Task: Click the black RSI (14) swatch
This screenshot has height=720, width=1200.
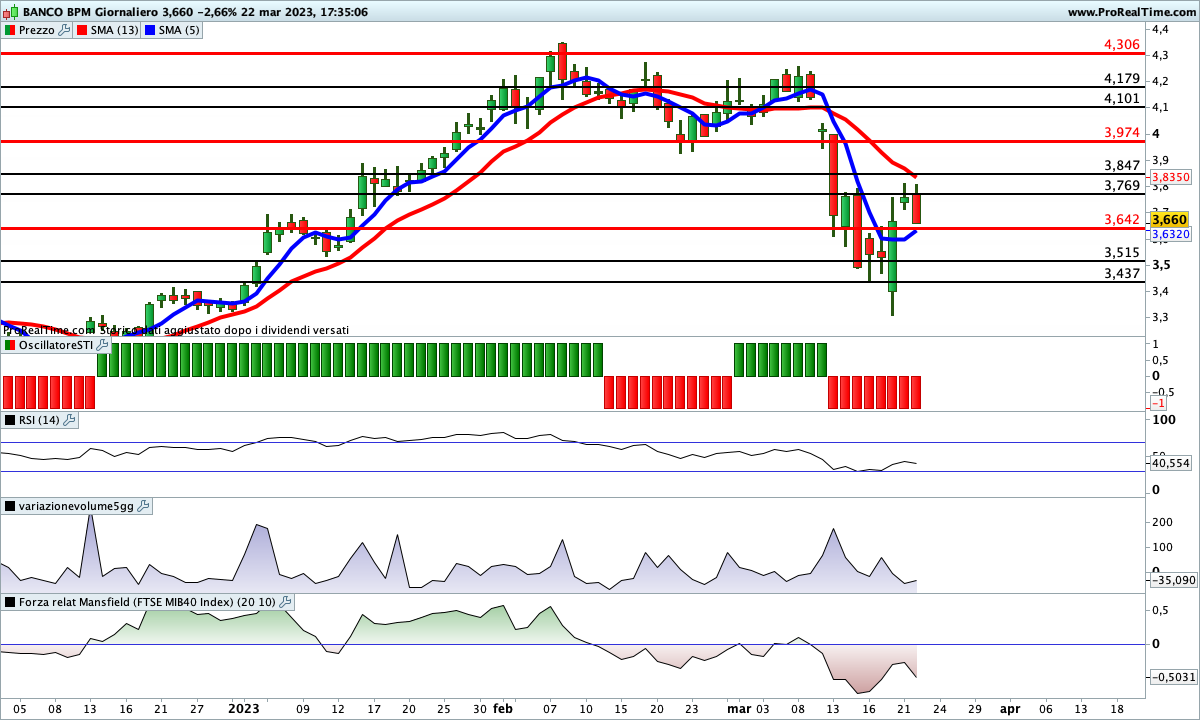Action: tap(11, 420)
